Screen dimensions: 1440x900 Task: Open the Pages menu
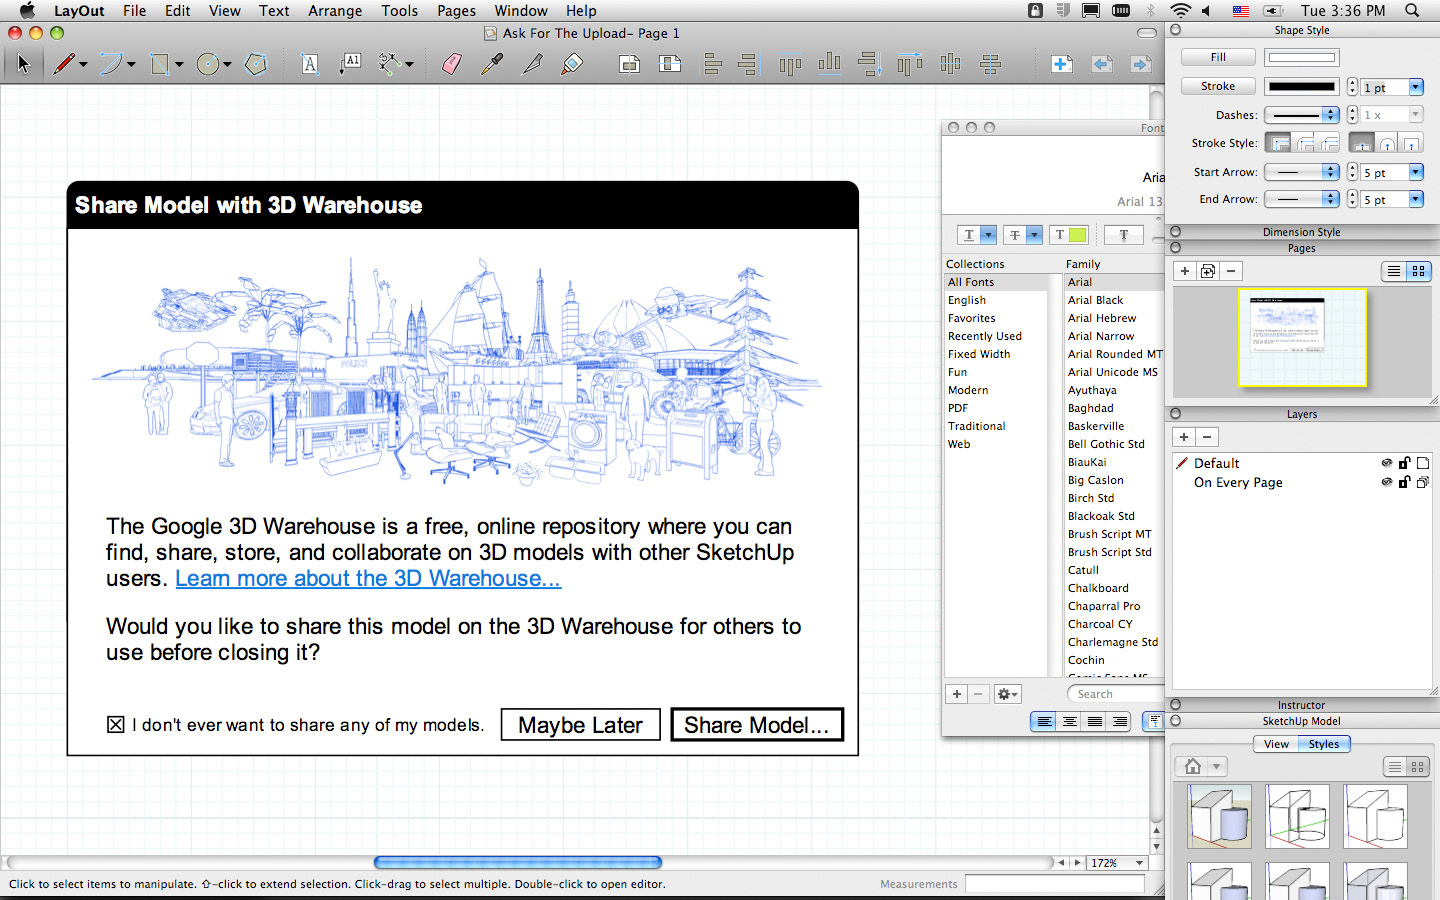click(456, 10)
